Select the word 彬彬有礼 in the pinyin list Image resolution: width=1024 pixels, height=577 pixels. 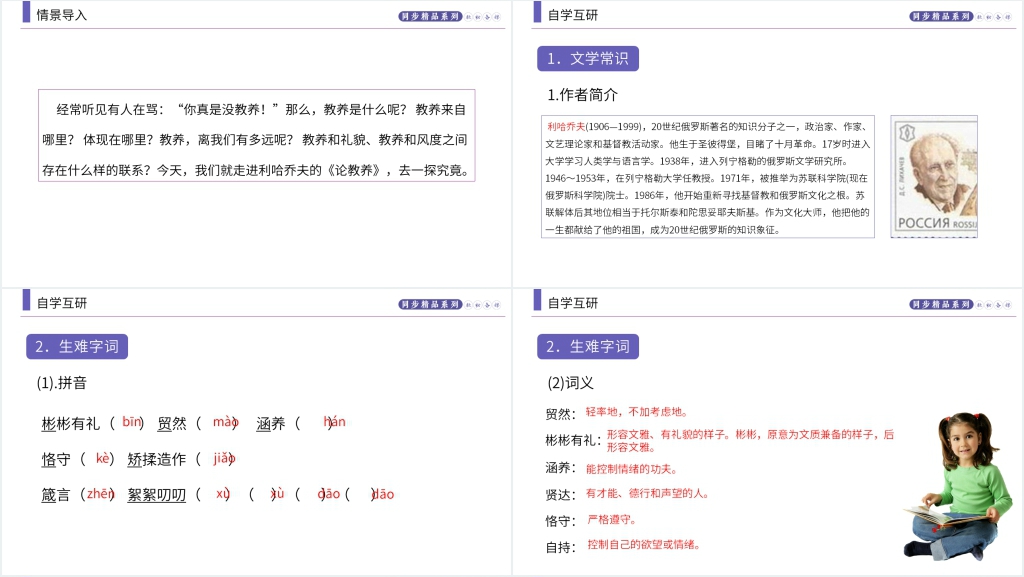(71, 423)
